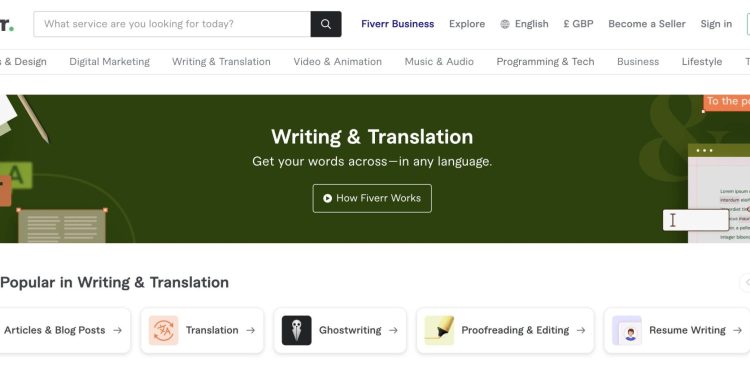The image size is (750, 375).
Task: Click the tagline Get your words across
Action: pyautogui.click(x=372, y=162)
